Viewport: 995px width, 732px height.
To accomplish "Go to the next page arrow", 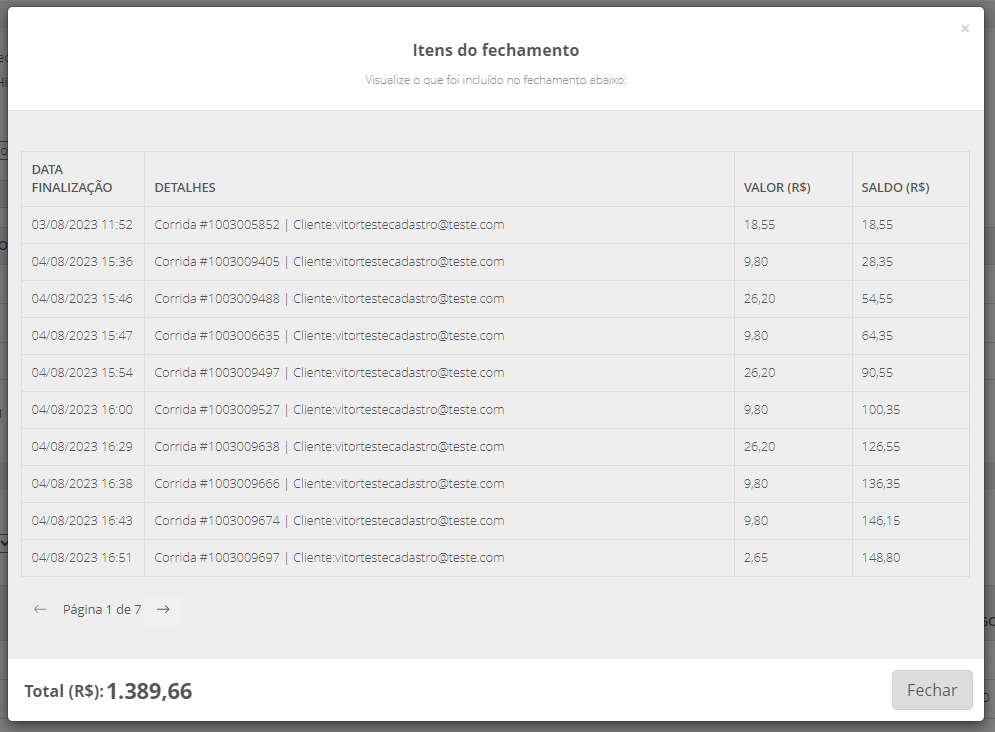I will tap(163, 610).
